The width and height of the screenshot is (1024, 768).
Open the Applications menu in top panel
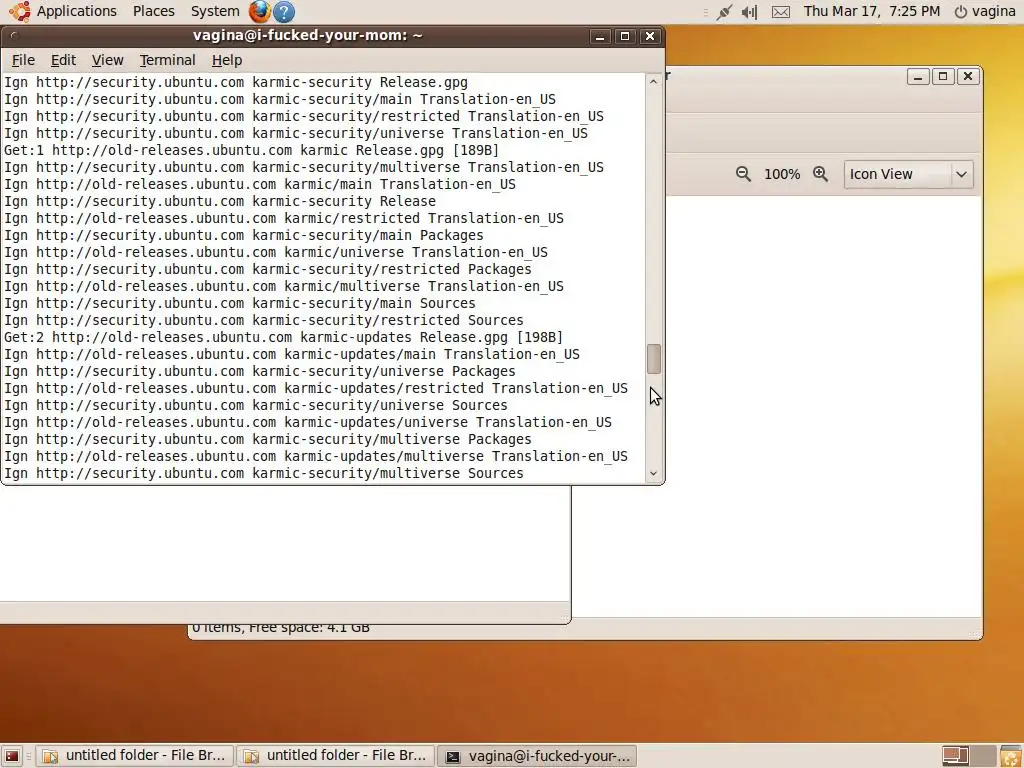[76, 11]
